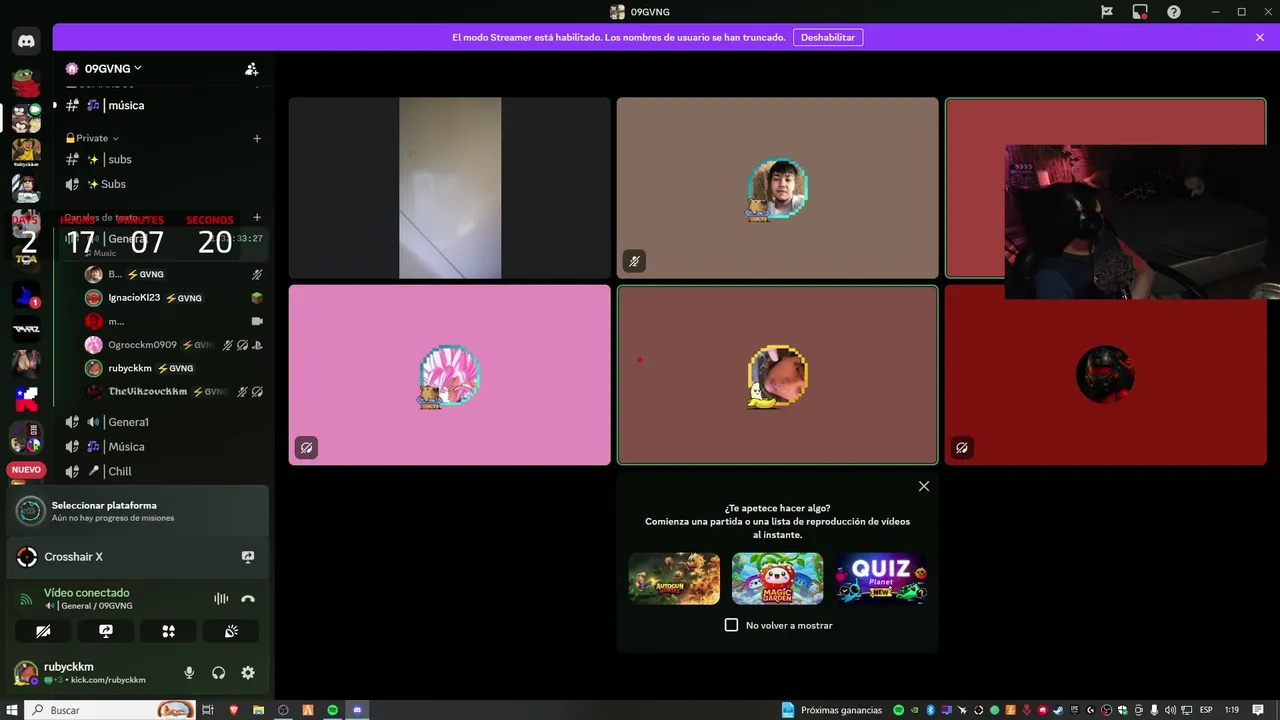Open Windows Task View in taskbar

tap(208, 710)
